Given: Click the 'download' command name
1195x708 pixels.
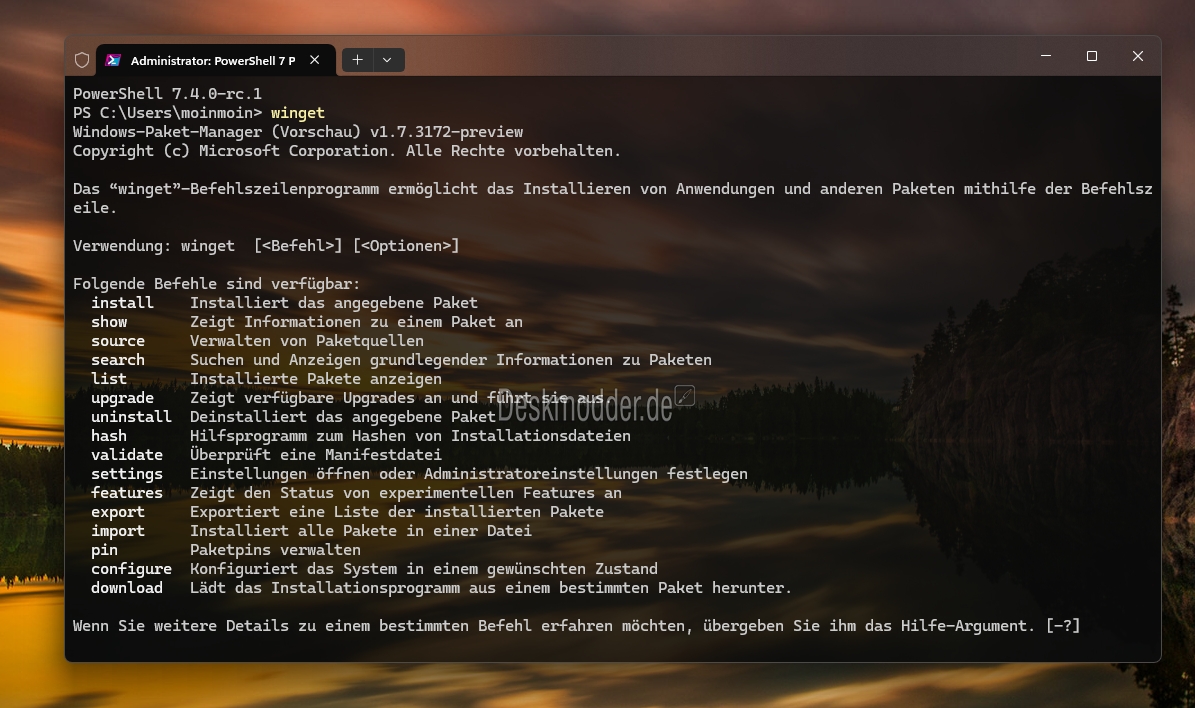Looking at the screenshot, I should tap(127, 588).
